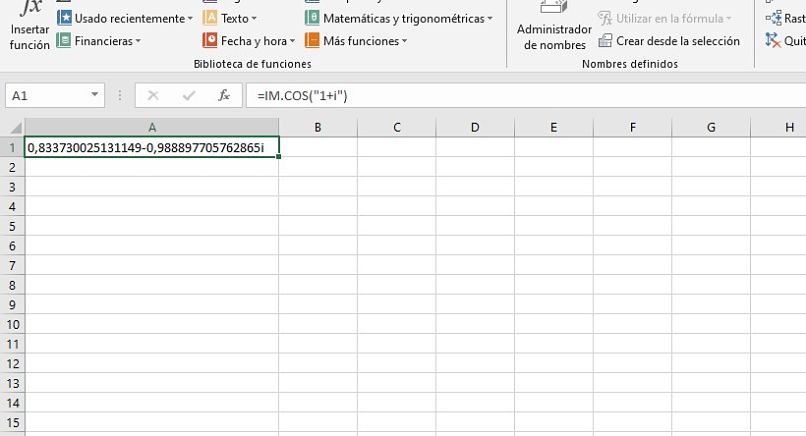Select row 5 header
This screenshot has width=806, height=436.
(12, 226)
